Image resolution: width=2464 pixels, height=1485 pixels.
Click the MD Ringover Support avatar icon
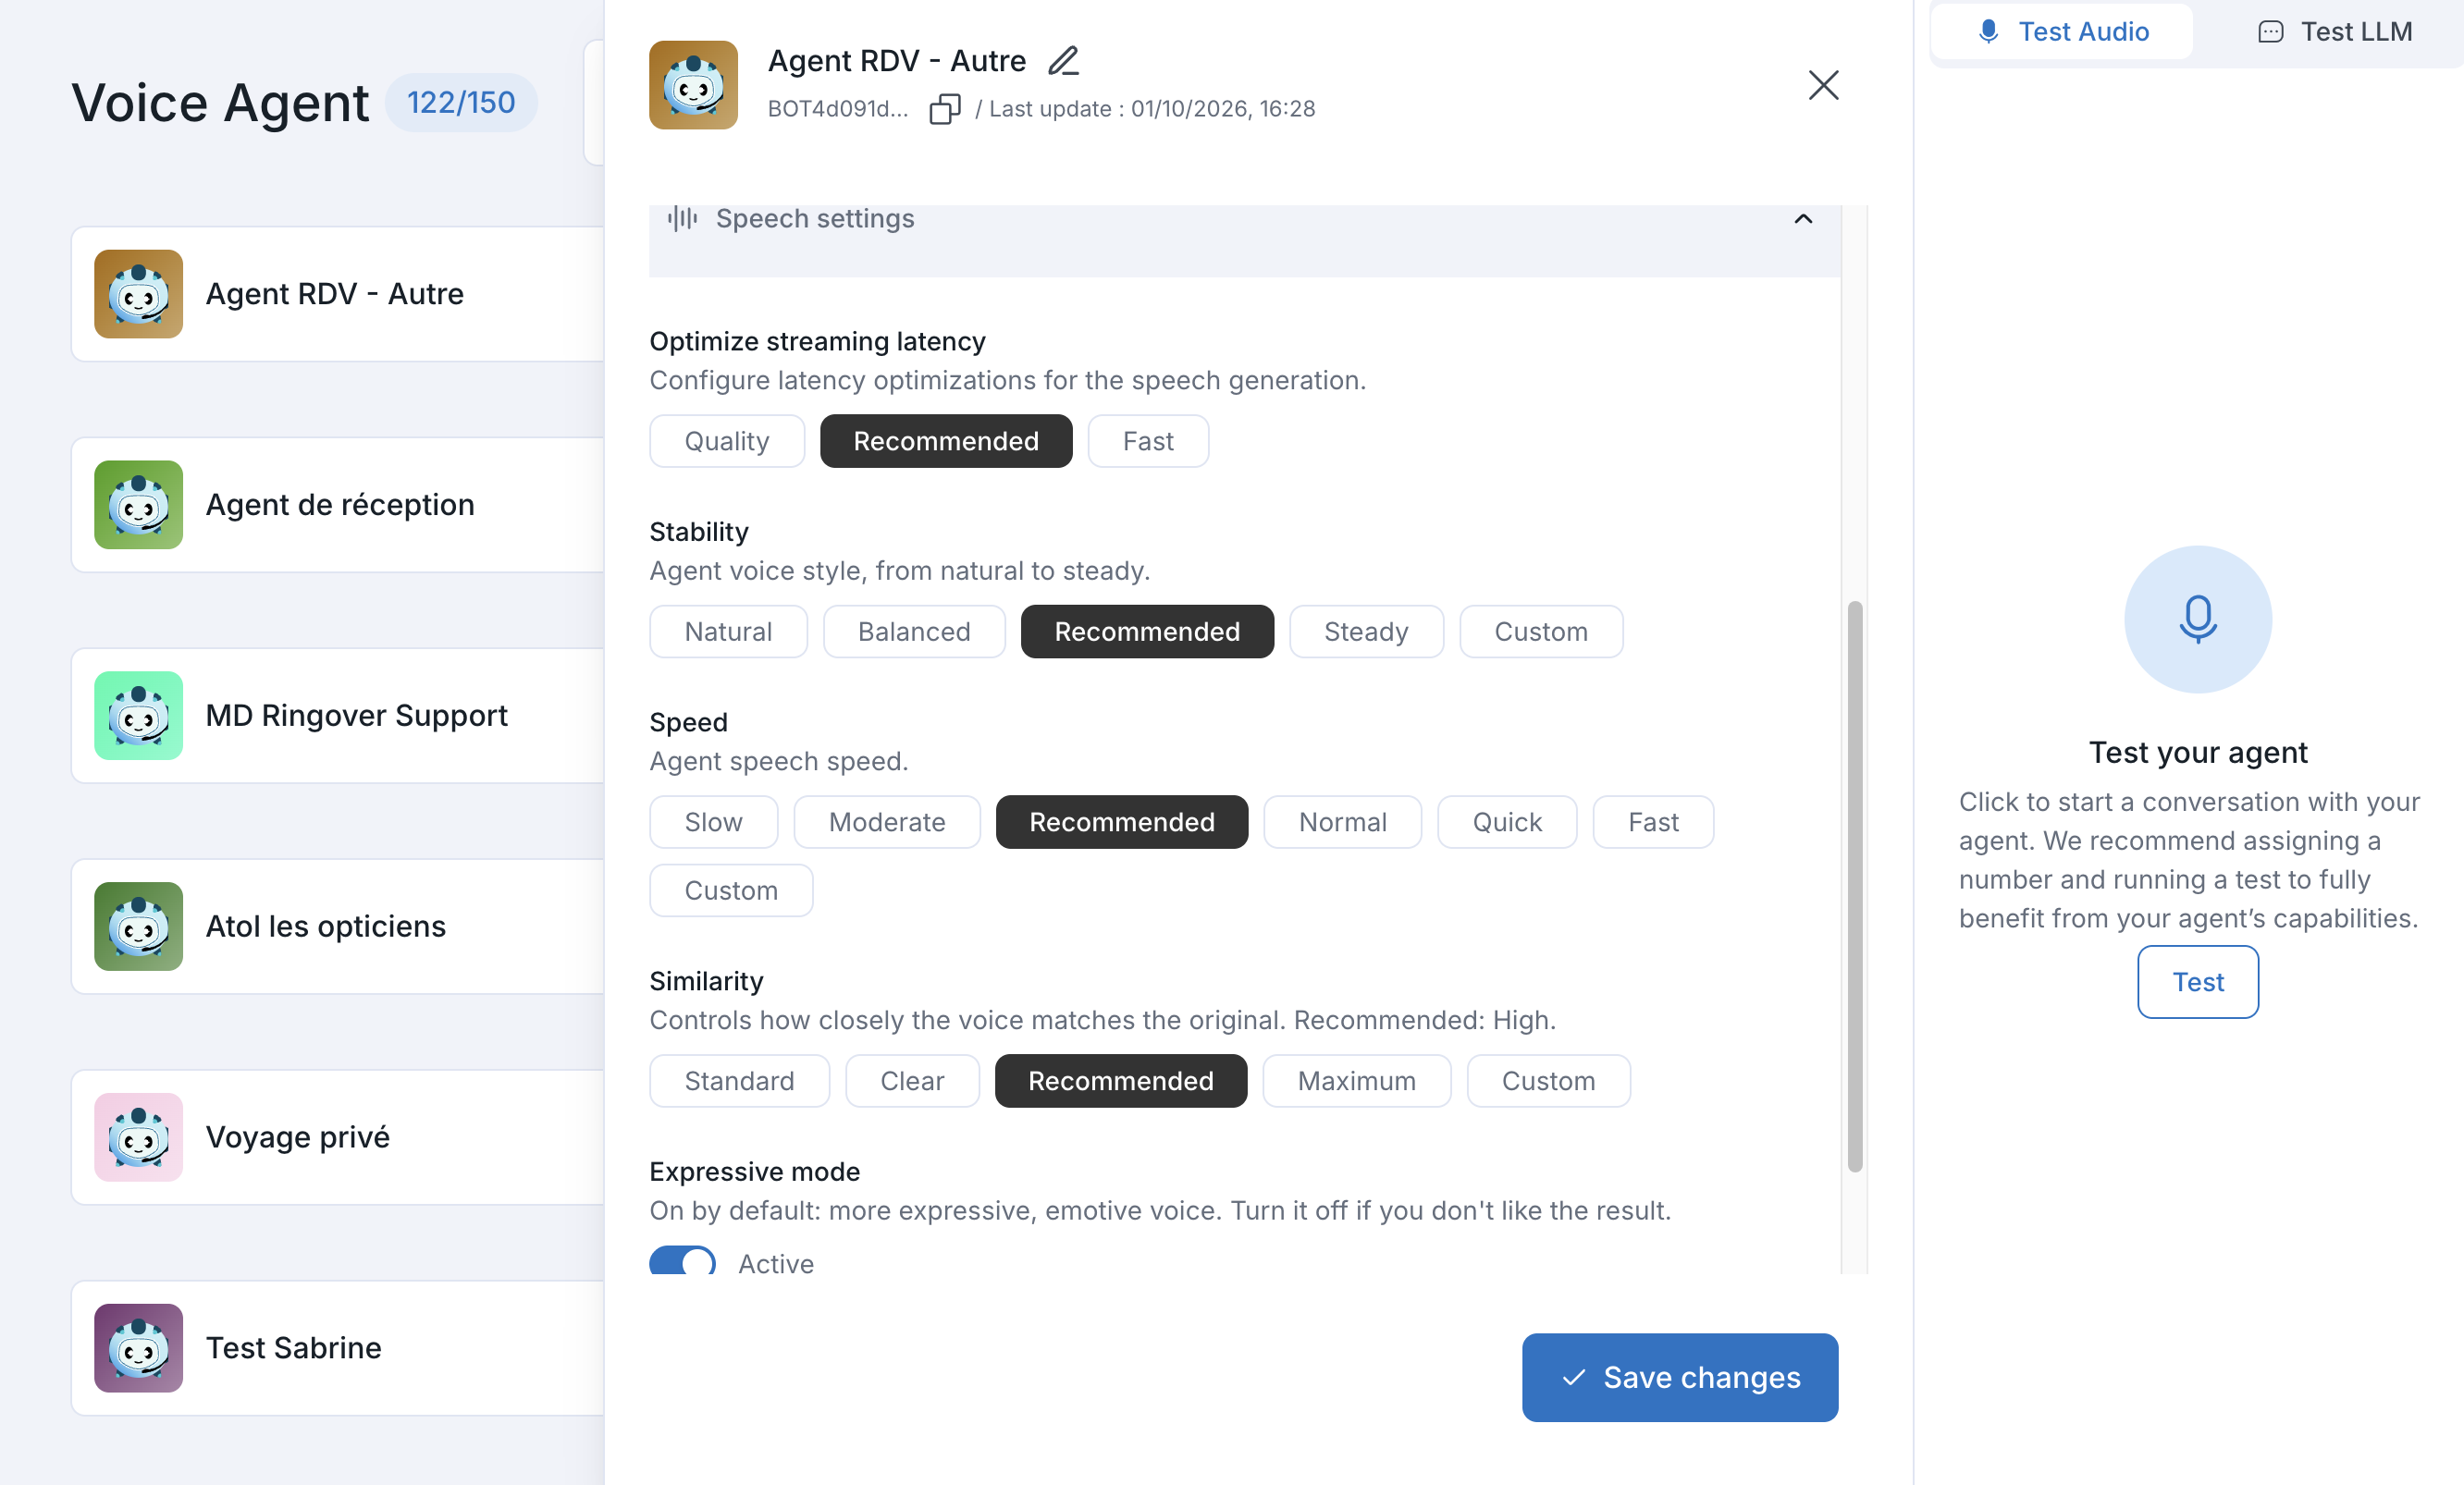click(x=138, y=716)
